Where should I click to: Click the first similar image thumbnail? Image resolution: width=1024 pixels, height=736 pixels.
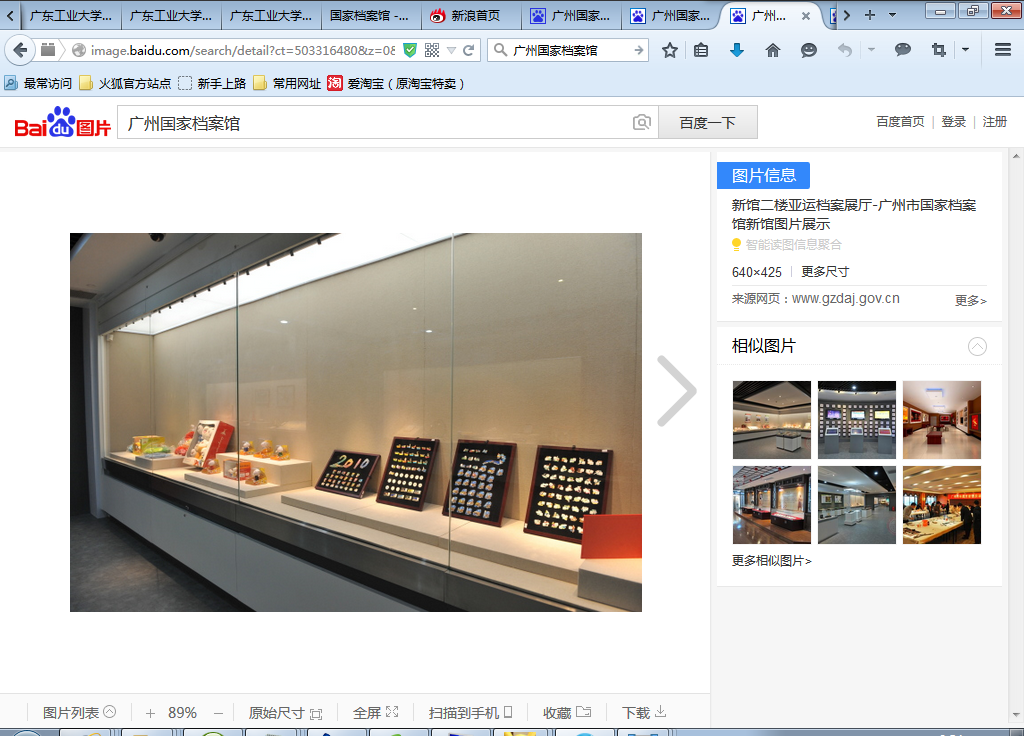[771, 420]
